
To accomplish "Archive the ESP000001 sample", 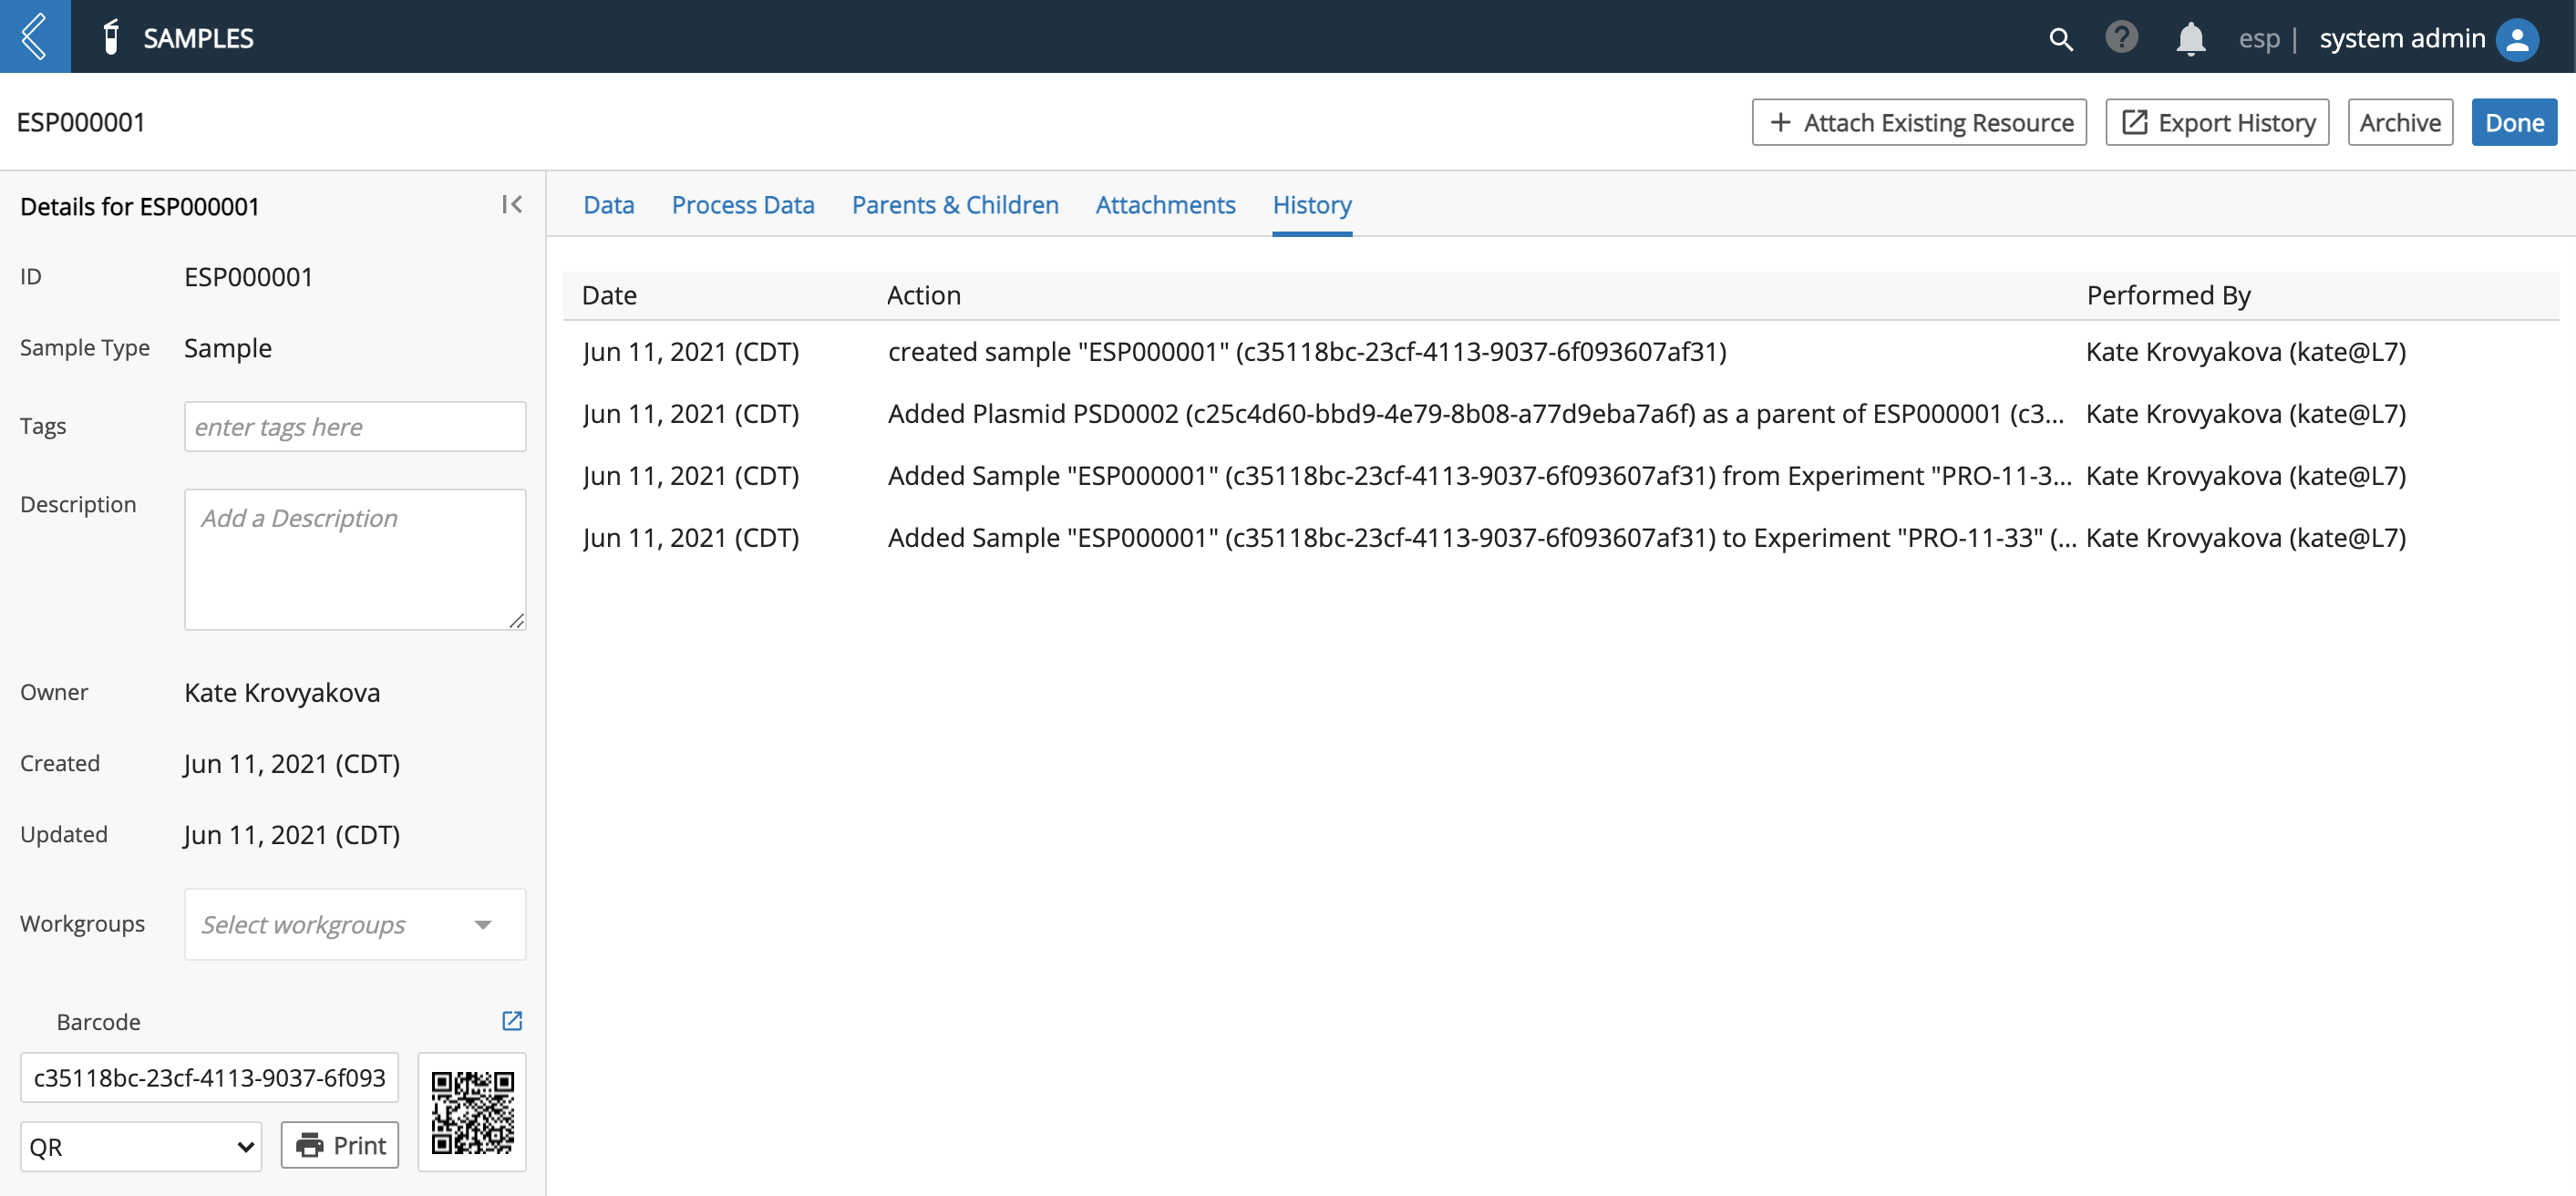I will pyautogui.click(x=2399, y=122).
